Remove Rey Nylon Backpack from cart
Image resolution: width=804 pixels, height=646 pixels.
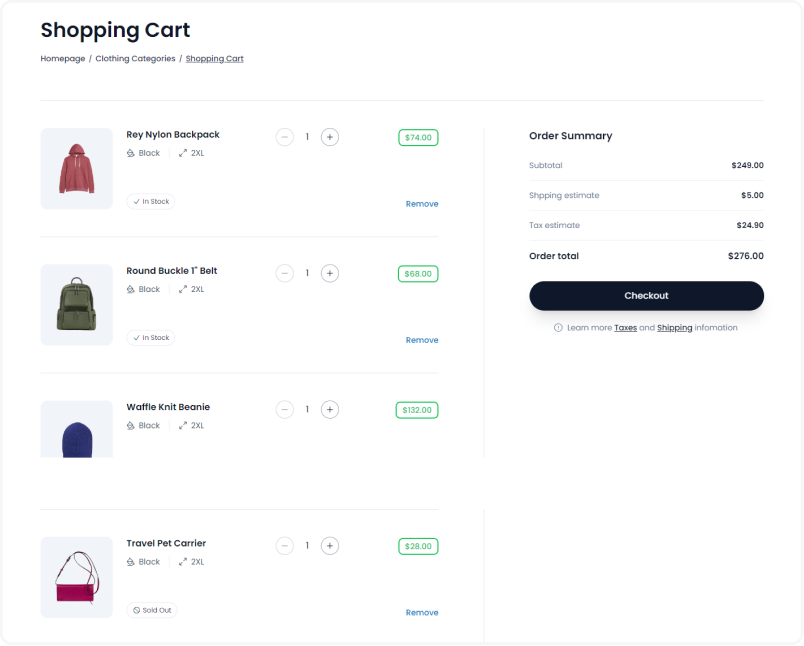click(422, 204)
